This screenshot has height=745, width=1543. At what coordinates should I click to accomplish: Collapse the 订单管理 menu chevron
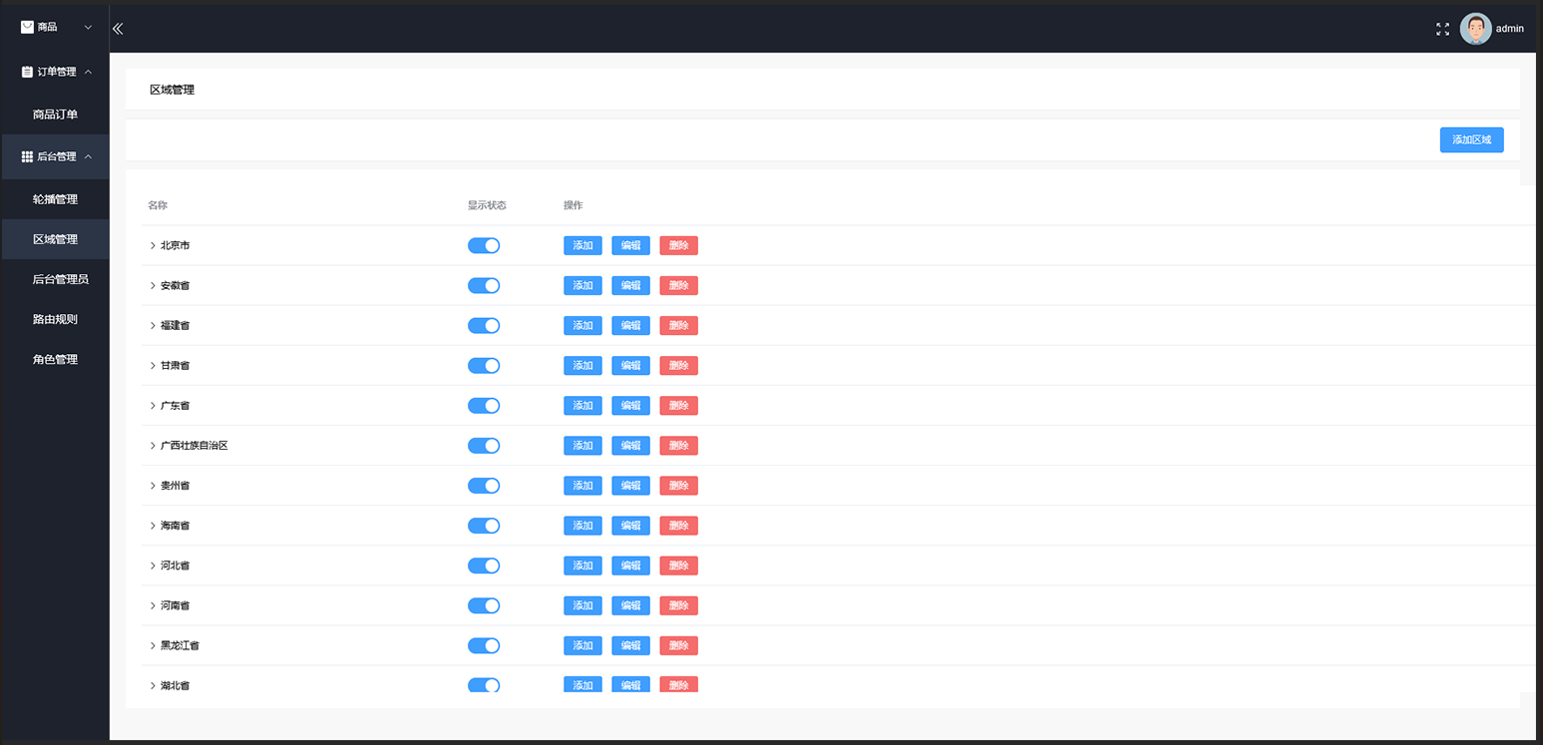pos(88,72)
